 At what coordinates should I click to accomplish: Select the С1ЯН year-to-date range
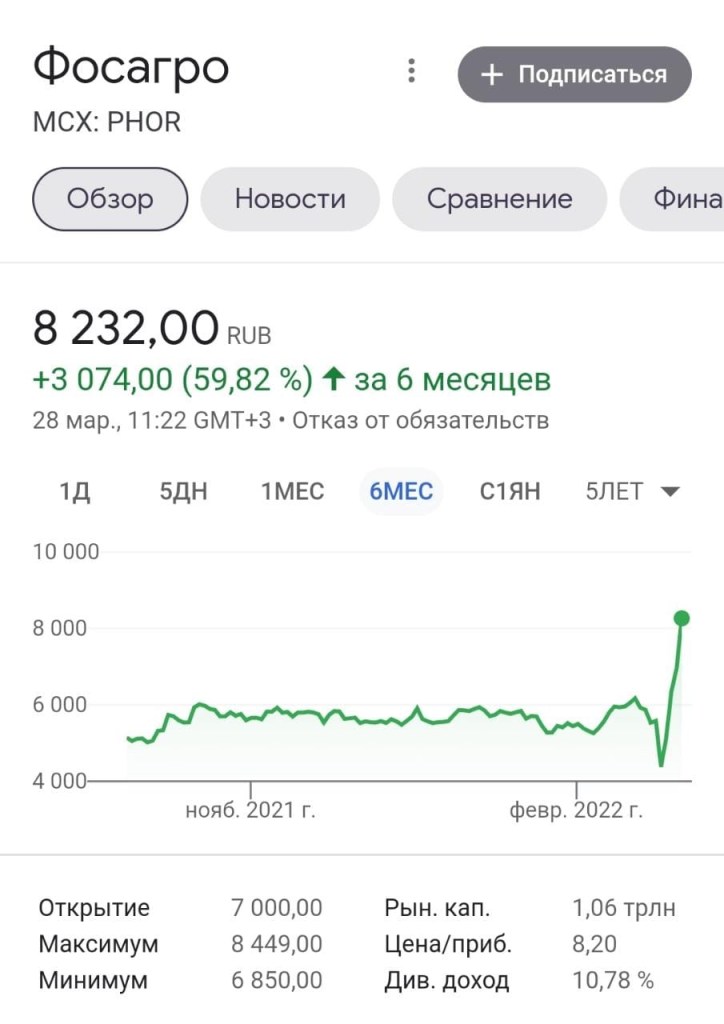509,492
